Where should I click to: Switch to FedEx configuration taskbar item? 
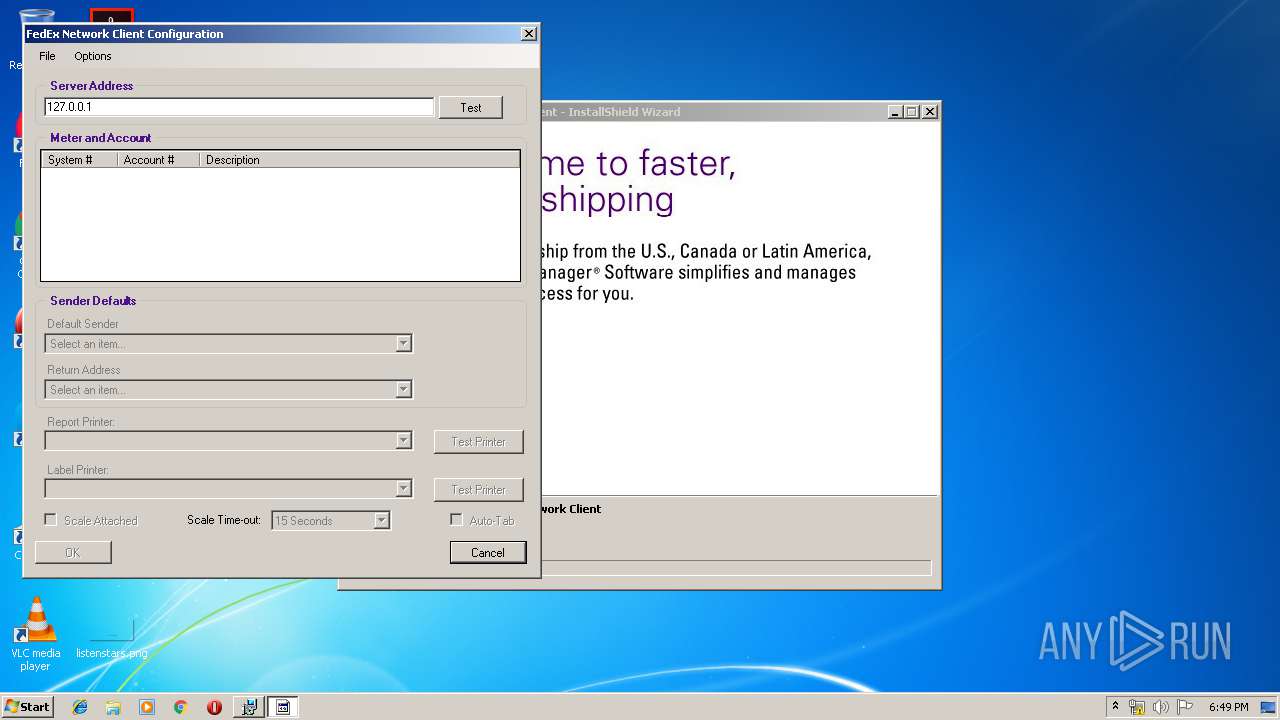(x=283, y=707)
